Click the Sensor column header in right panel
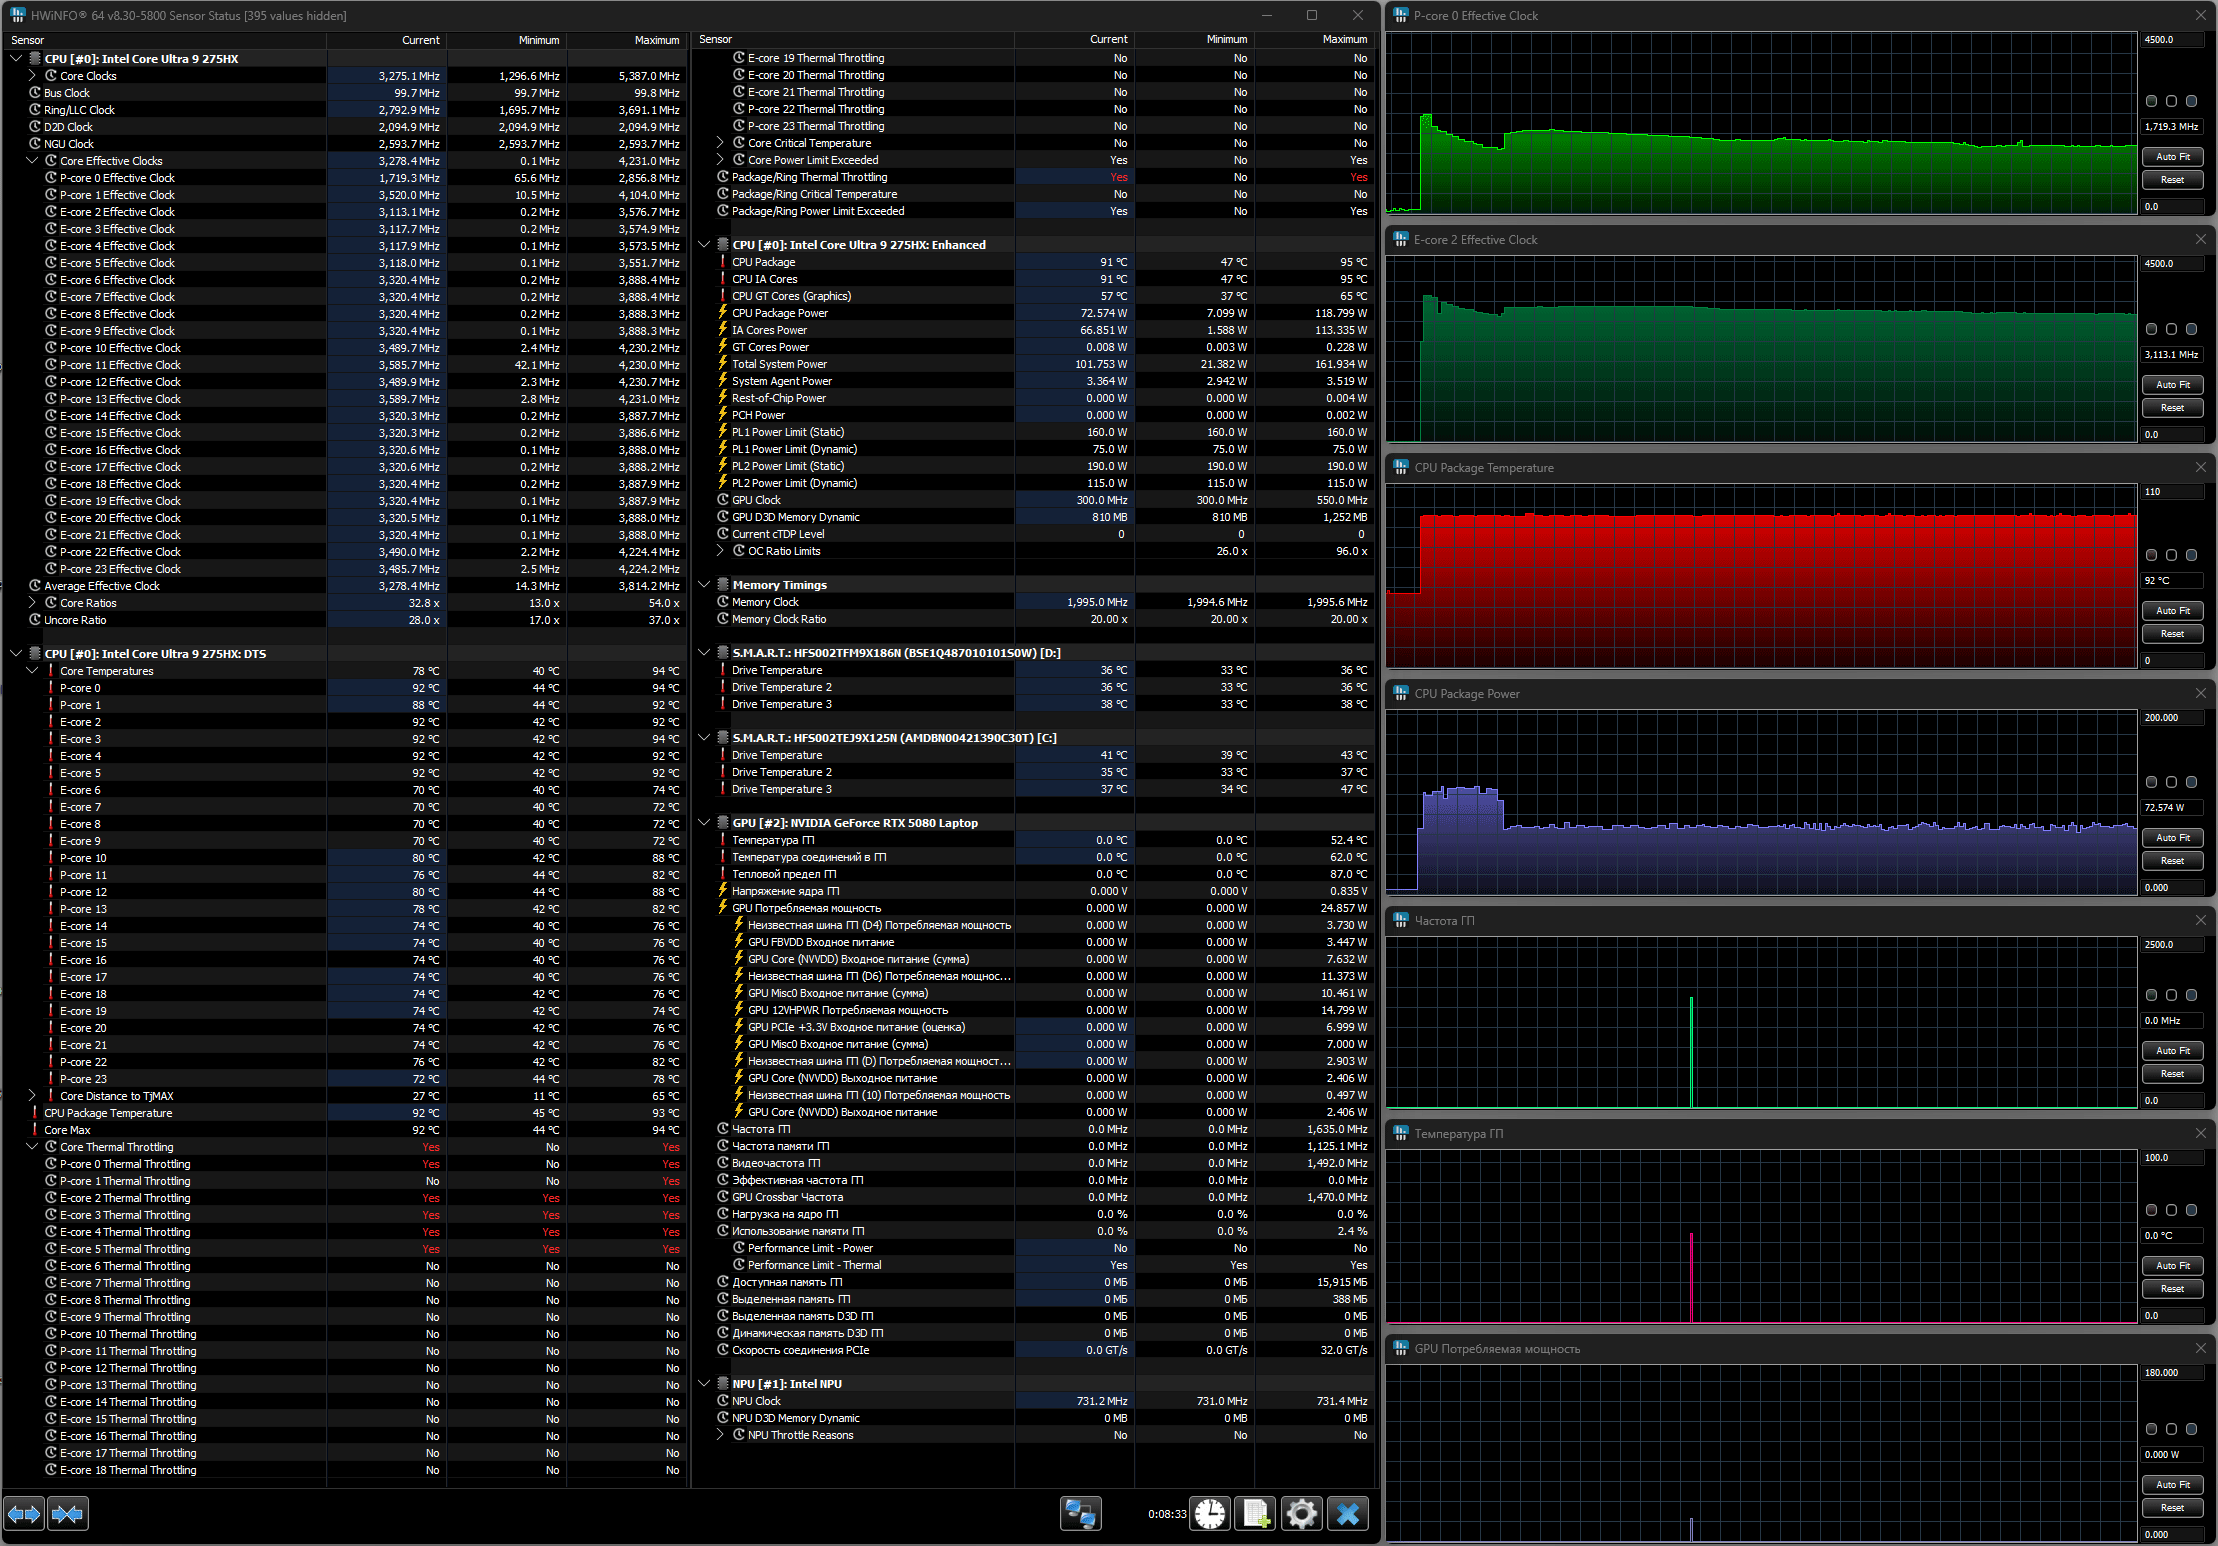Screen dimensions: 2218x1546 [716, 40]
